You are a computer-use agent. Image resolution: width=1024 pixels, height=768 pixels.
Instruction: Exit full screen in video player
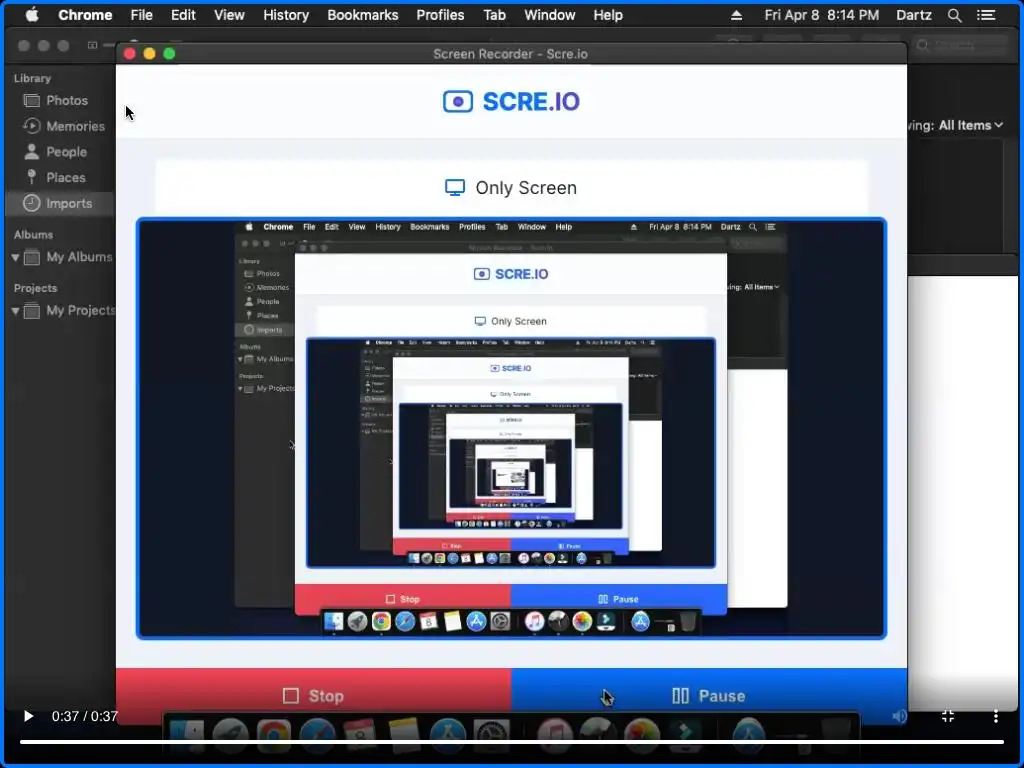[x=948, y=716]
